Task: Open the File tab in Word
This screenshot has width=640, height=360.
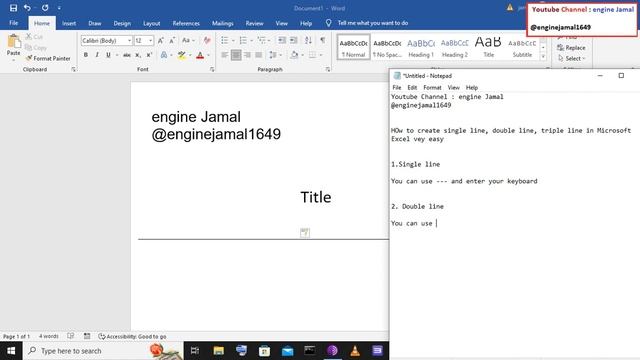Action: click(13, 23)
